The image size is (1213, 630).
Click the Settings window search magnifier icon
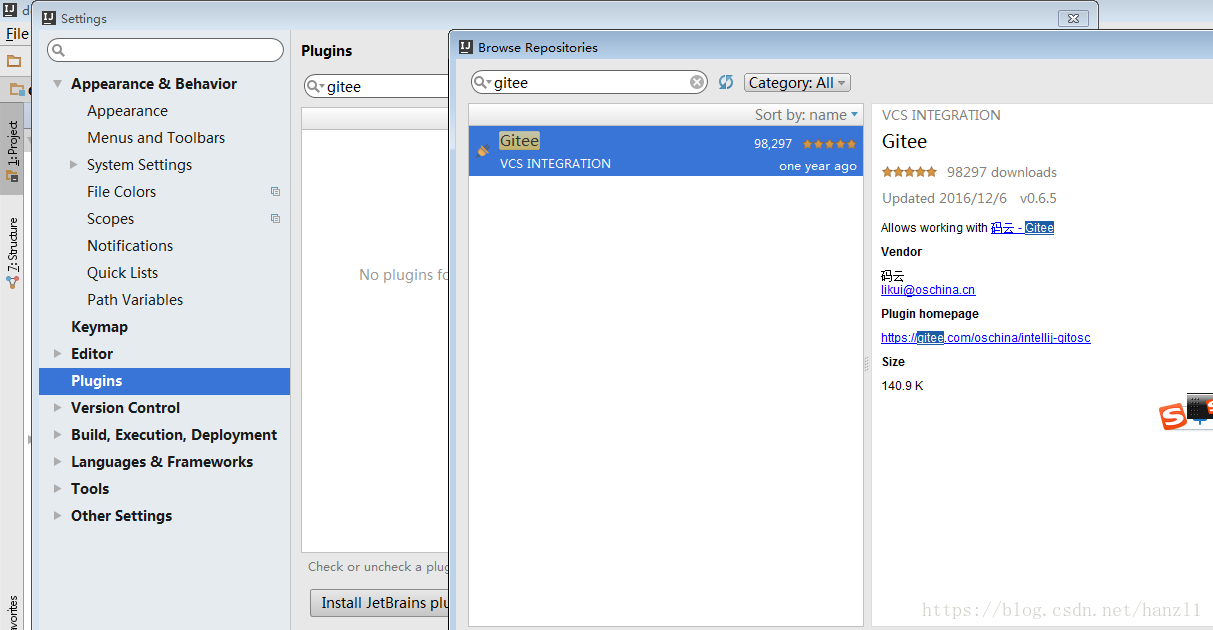(59, 50)
